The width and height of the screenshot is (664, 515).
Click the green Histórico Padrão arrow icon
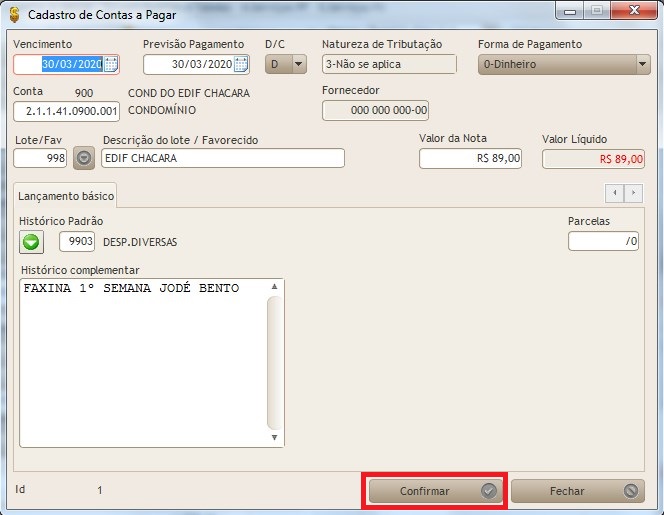coord(32,241)
